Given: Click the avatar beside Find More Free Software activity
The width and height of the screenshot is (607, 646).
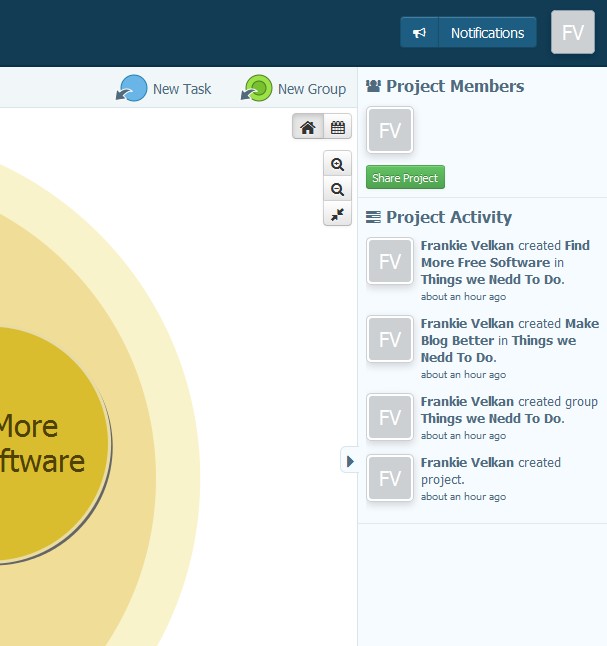Looking at the screenshot, I should (x=390, y=261).
